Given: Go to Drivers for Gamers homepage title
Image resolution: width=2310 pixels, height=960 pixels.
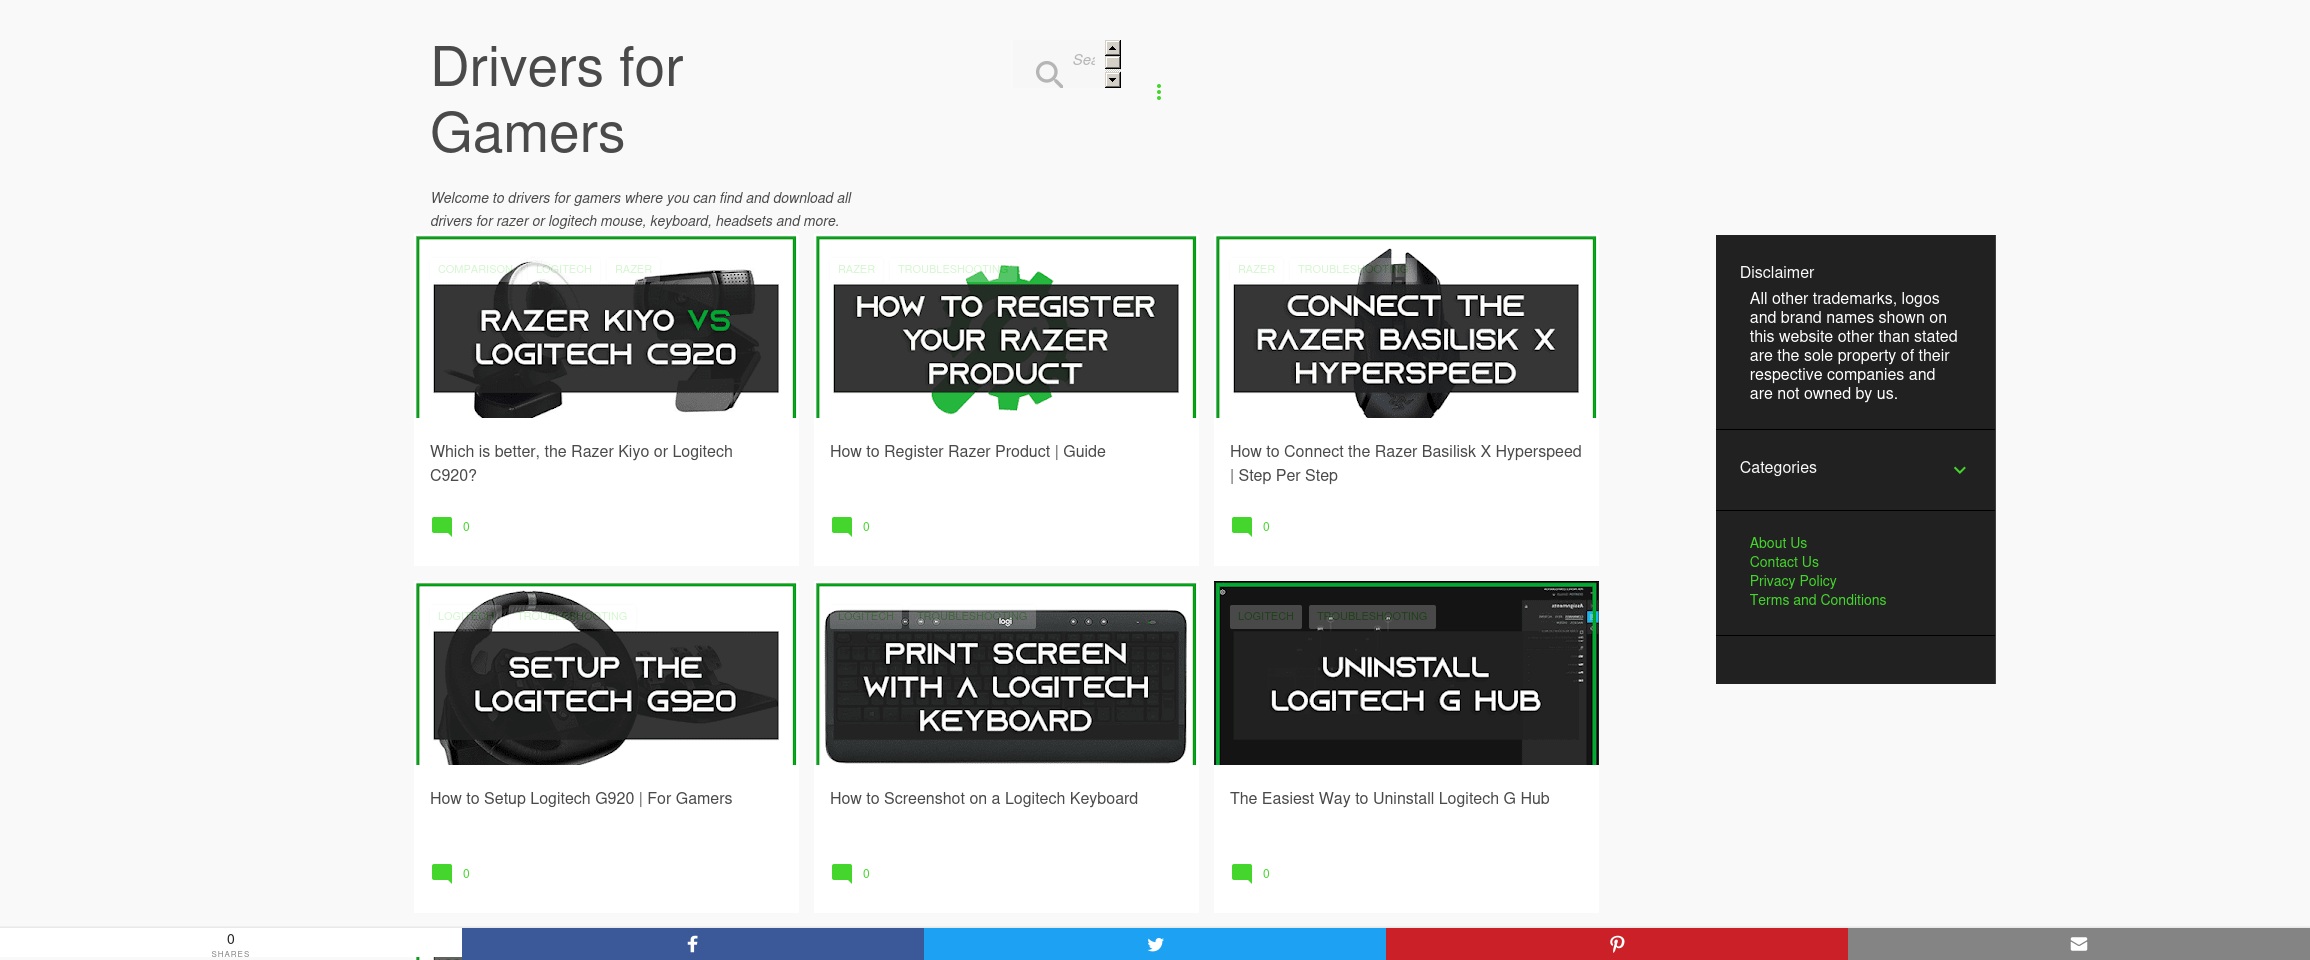Looking at the screenshot, I should click(x=557, y=100).
